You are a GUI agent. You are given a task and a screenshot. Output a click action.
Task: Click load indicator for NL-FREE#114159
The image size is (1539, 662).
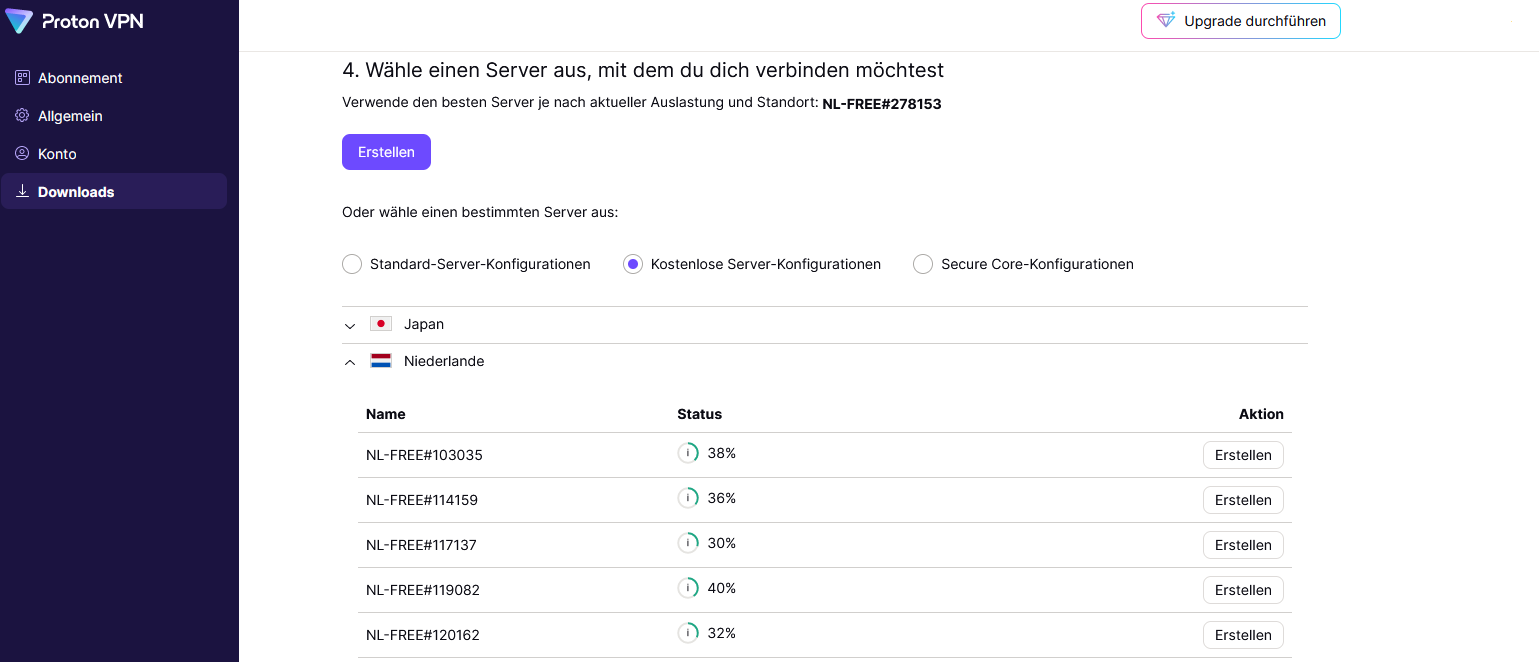(688, 498)
